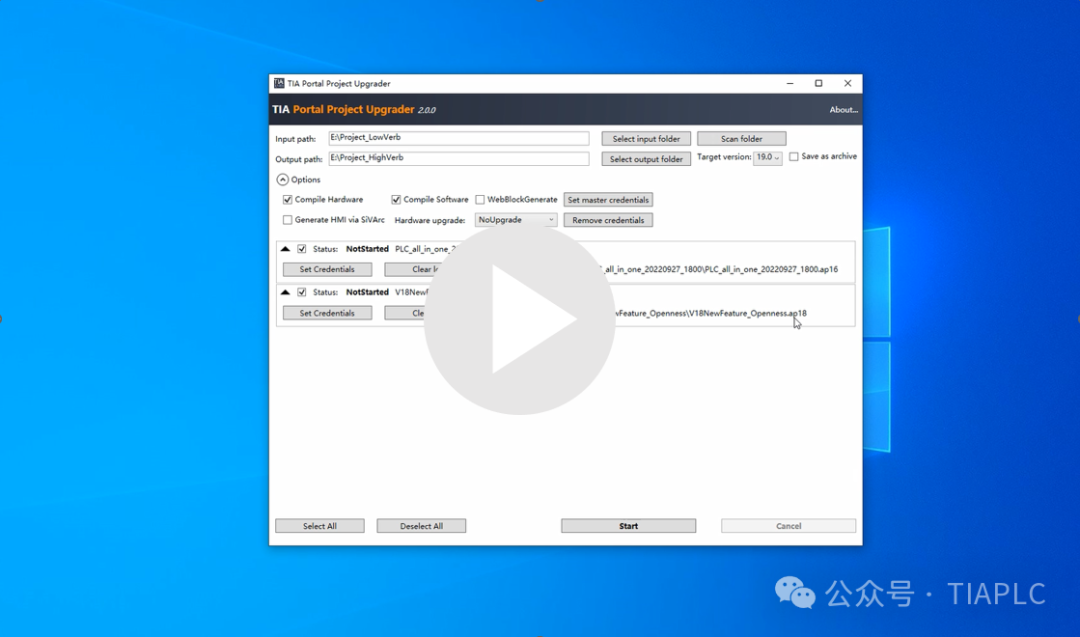
Task: Click the Input path text field
Action: coord(459,138)
